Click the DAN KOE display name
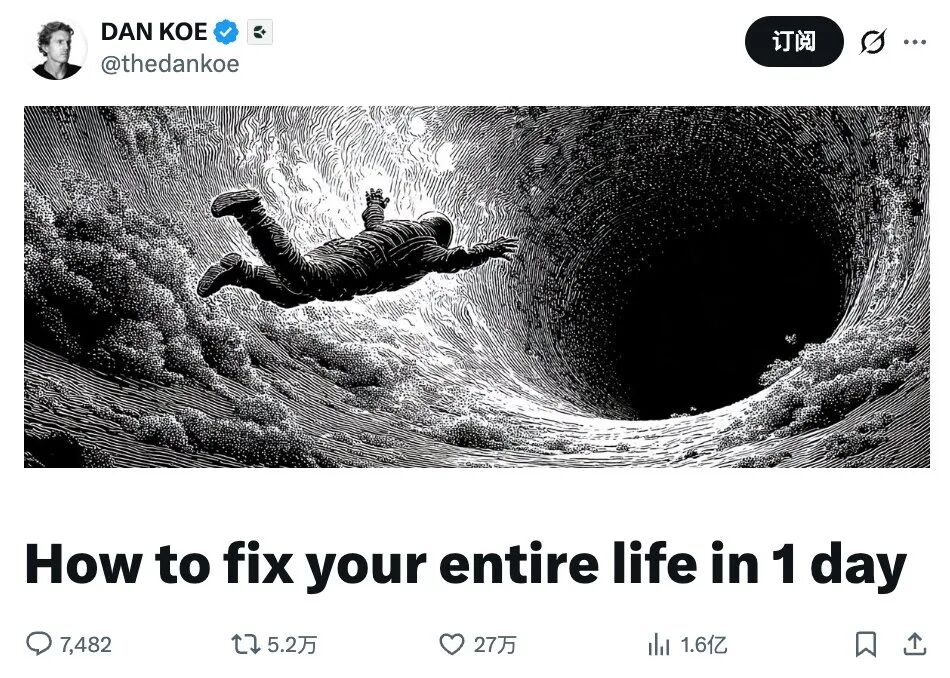 tap(154, 32)
